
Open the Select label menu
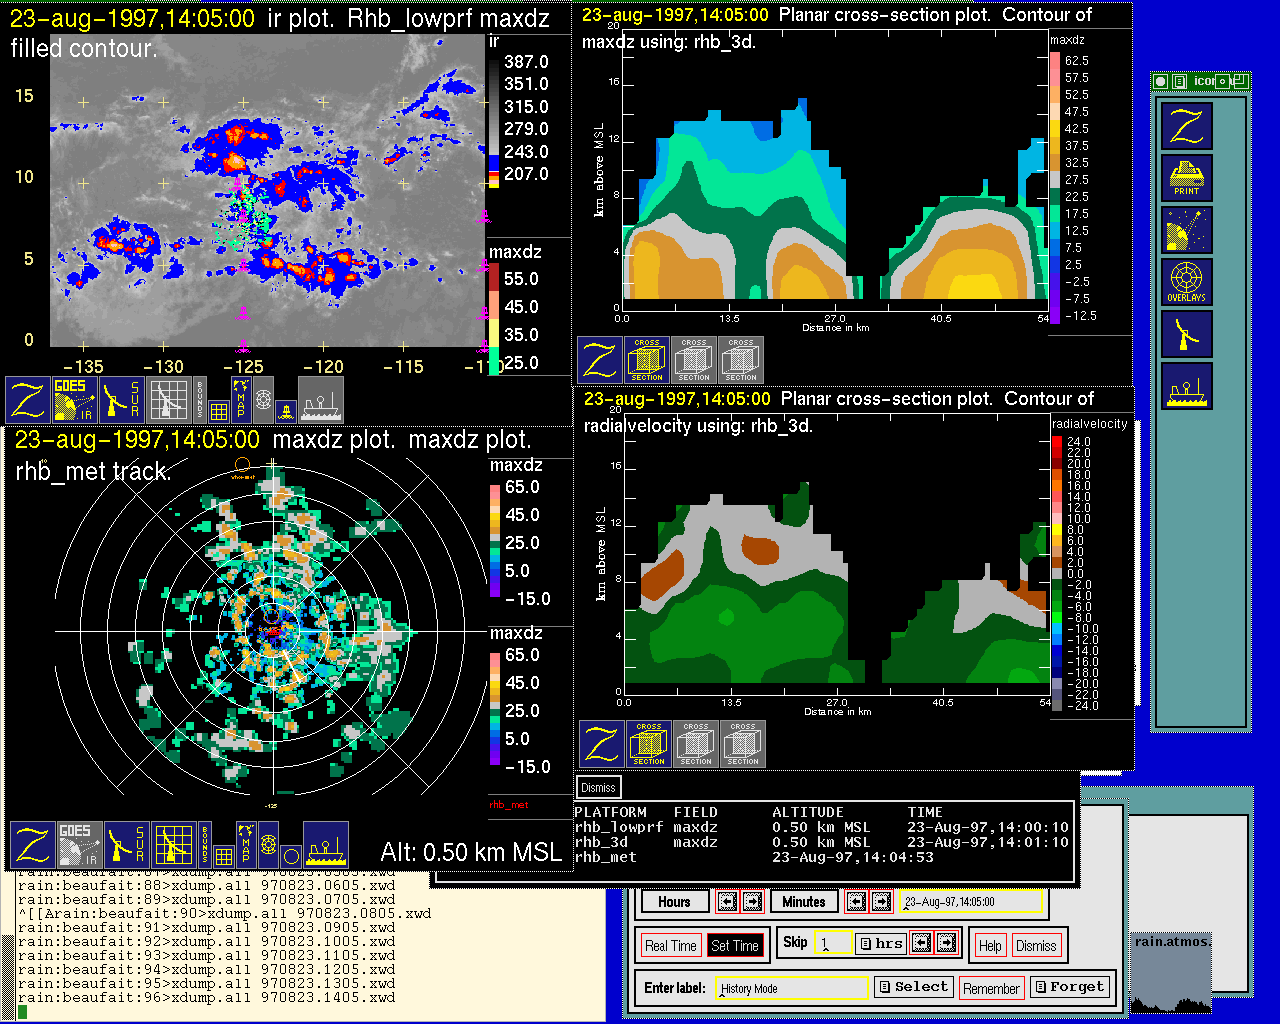click(913, 987)
